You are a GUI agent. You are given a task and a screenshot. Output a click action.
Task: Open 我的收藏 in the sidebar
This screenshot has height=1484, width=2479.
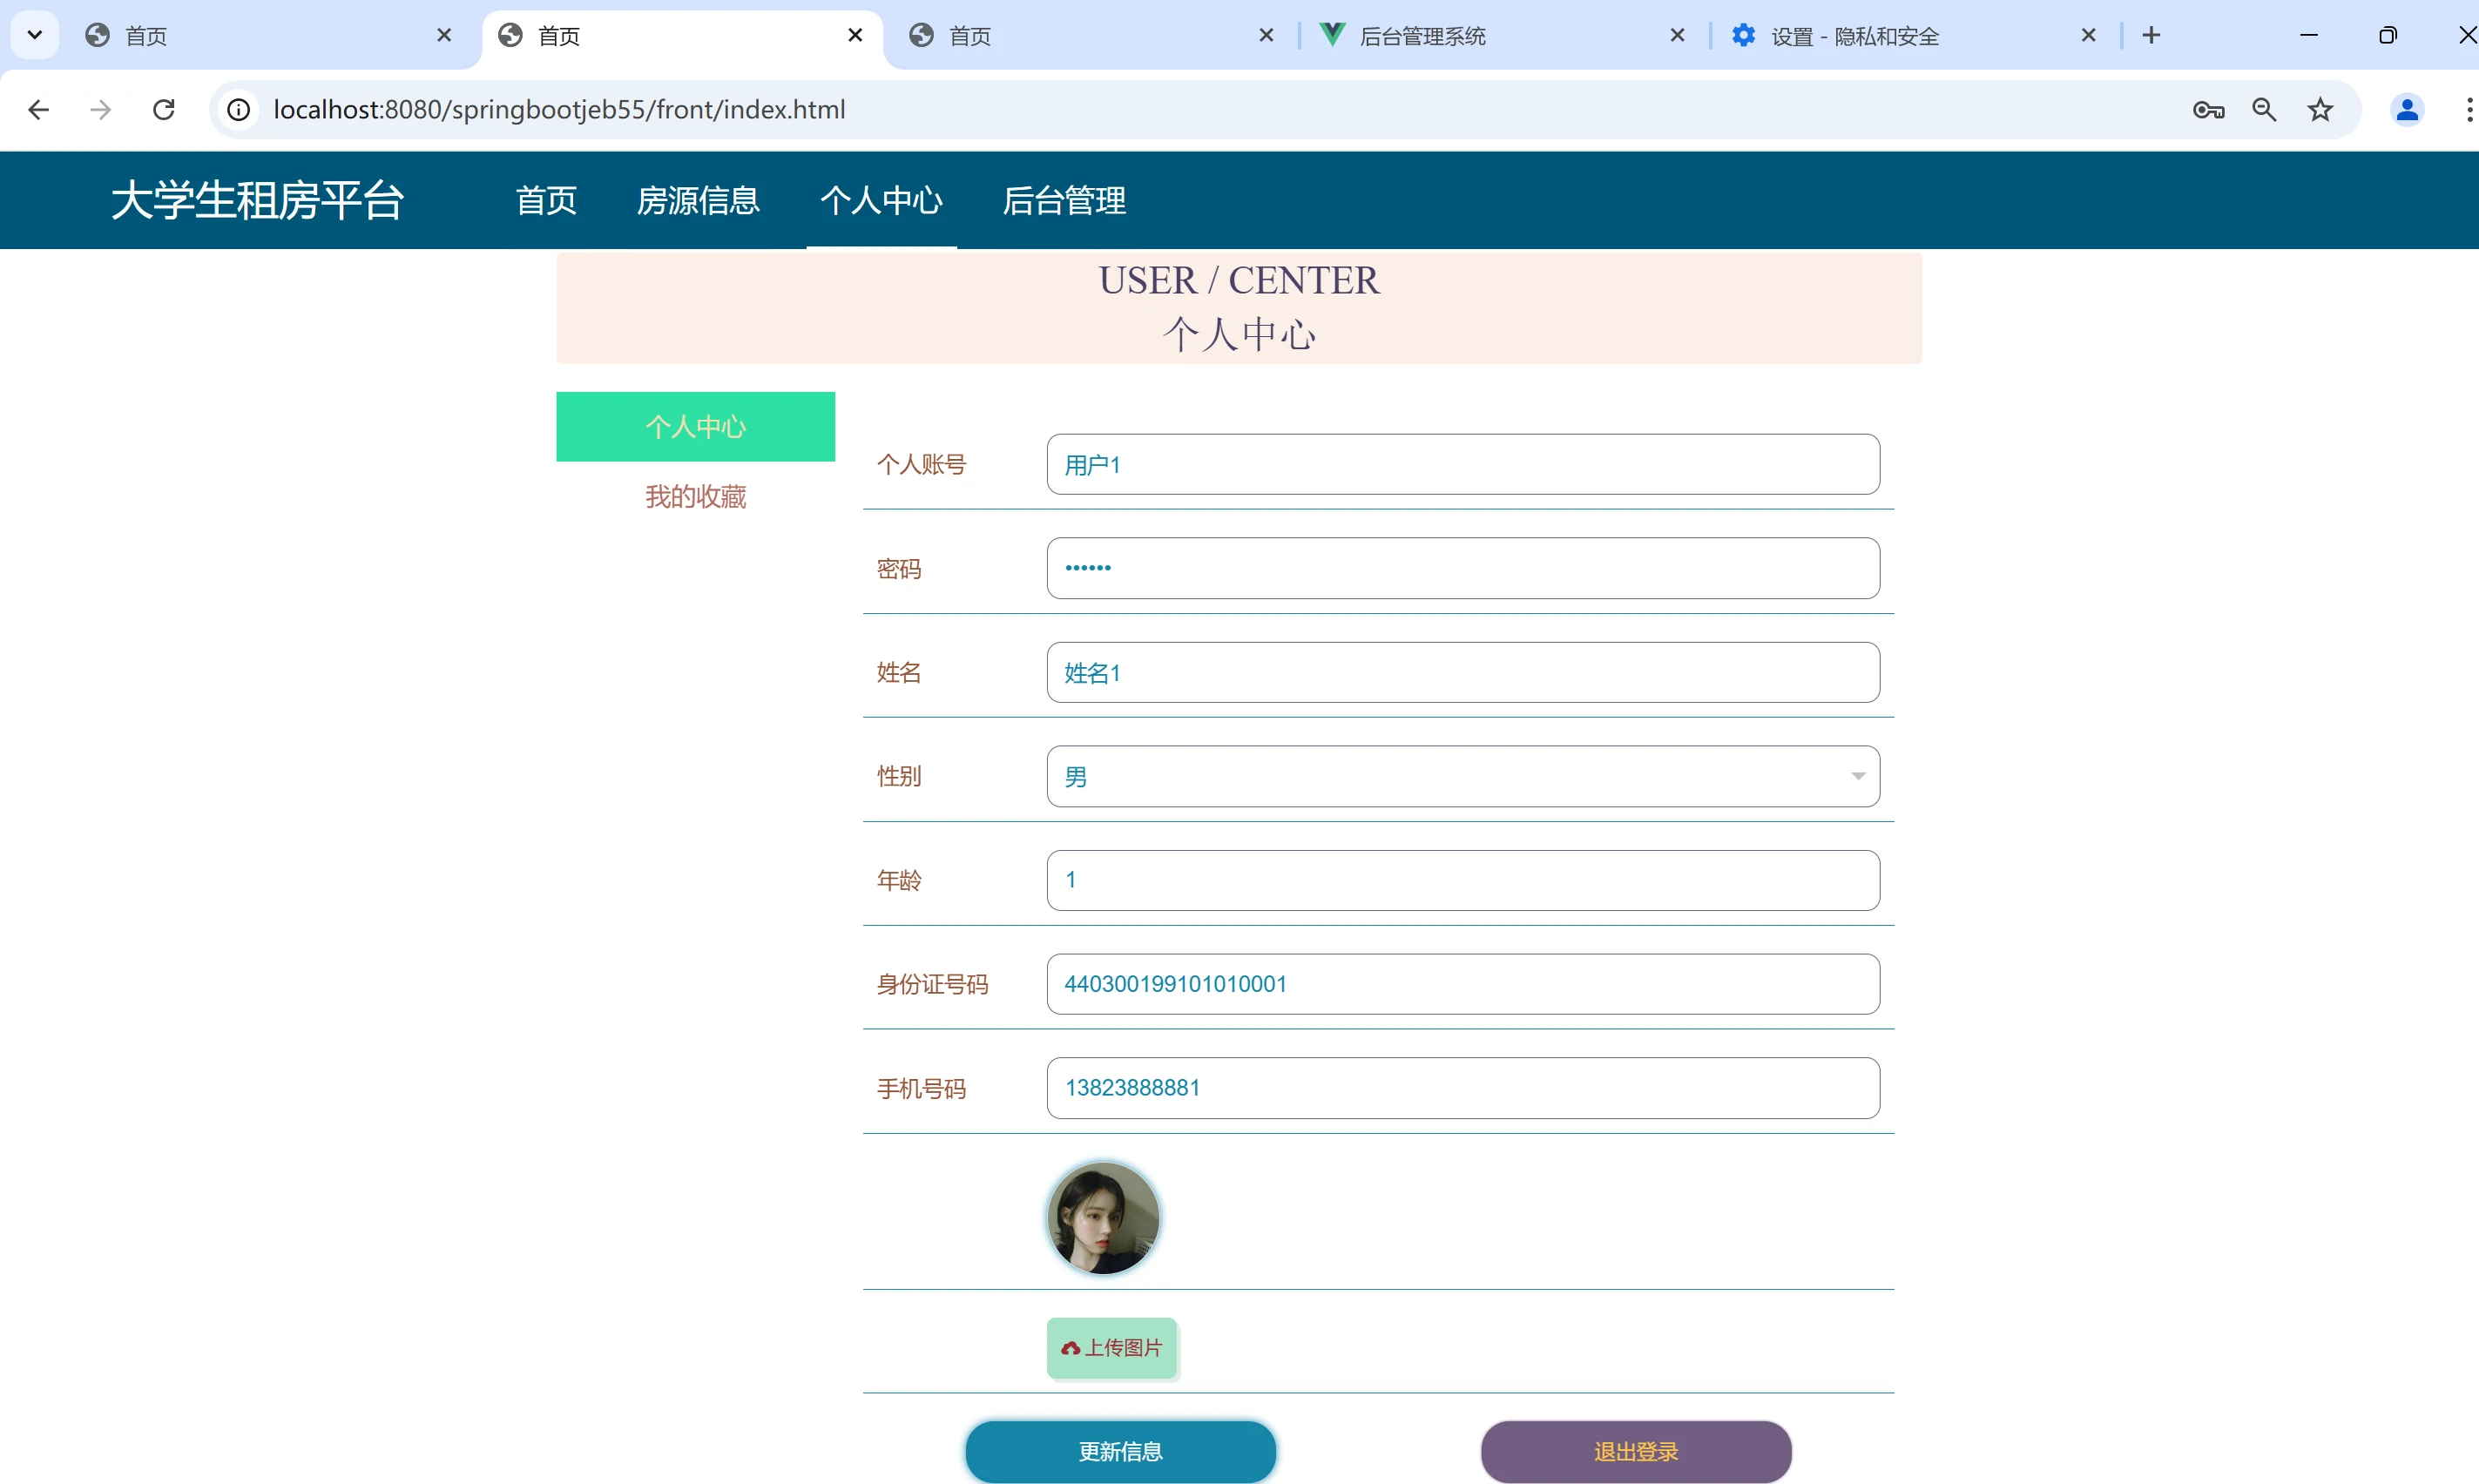695,497
